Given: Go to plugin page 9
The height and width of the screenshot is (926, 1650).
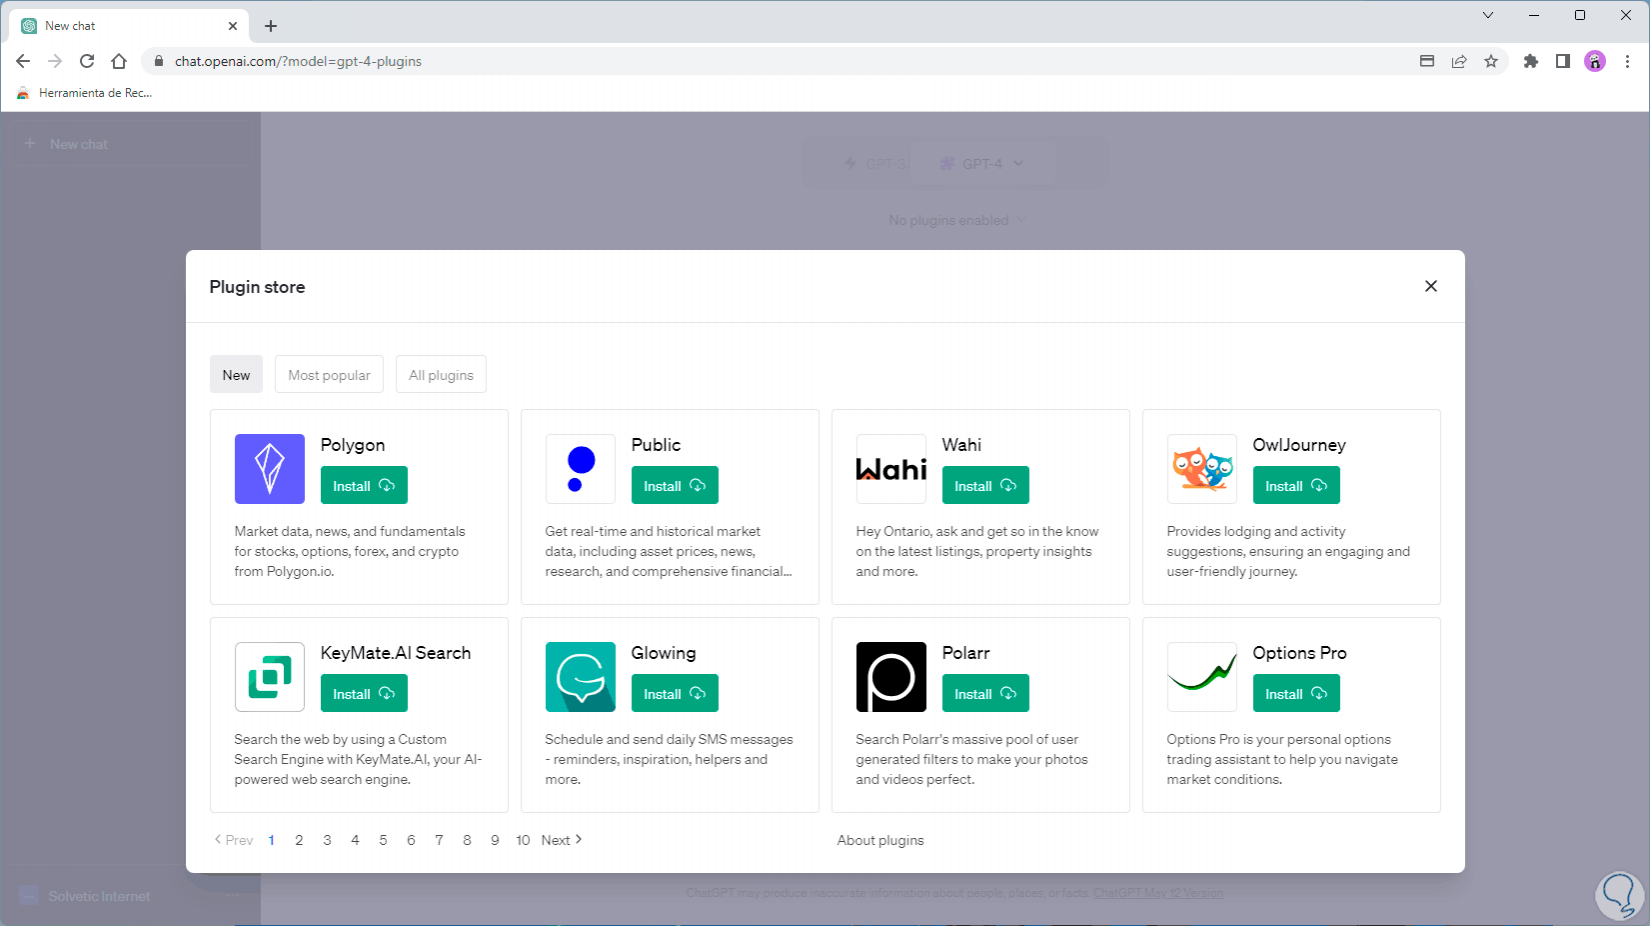Looking at the screenshot, I should pyautogui.click(x=495, y=840).
